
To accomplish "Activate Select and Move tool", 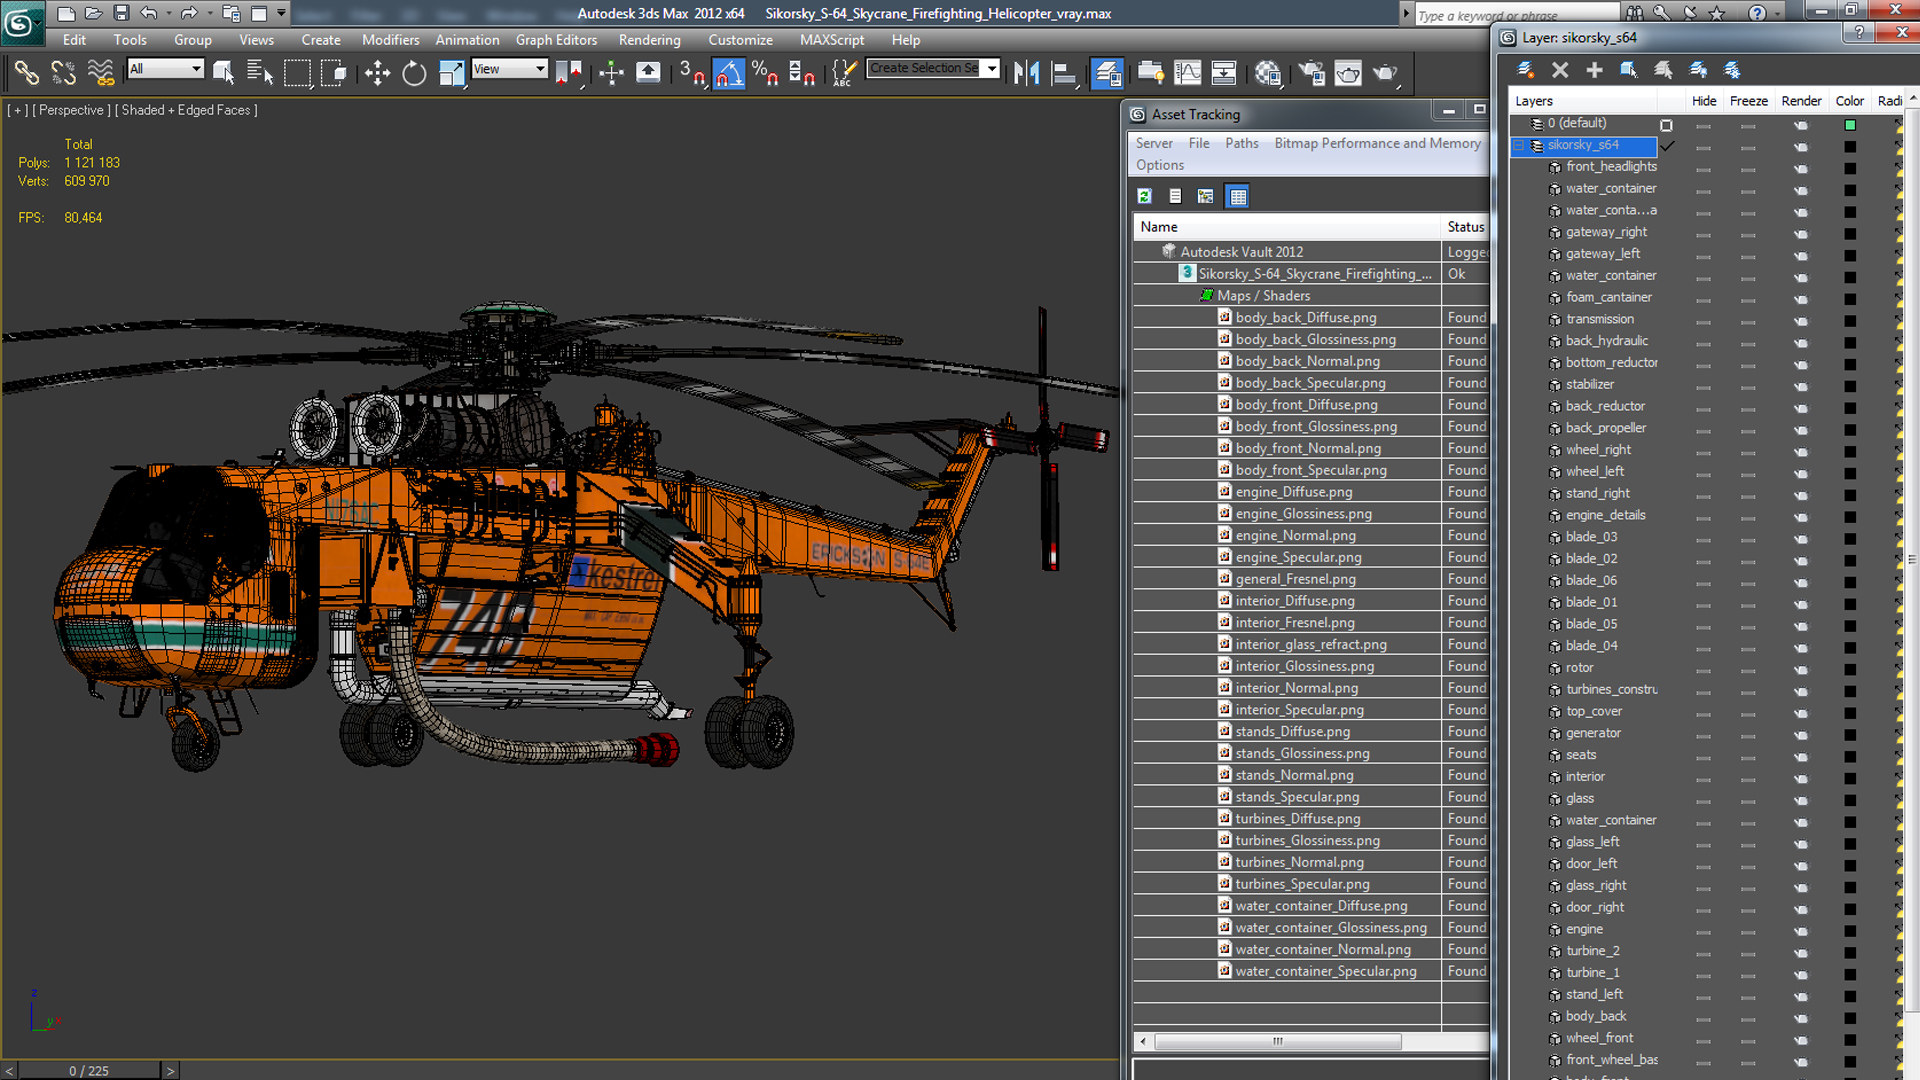I will point(377,73).
